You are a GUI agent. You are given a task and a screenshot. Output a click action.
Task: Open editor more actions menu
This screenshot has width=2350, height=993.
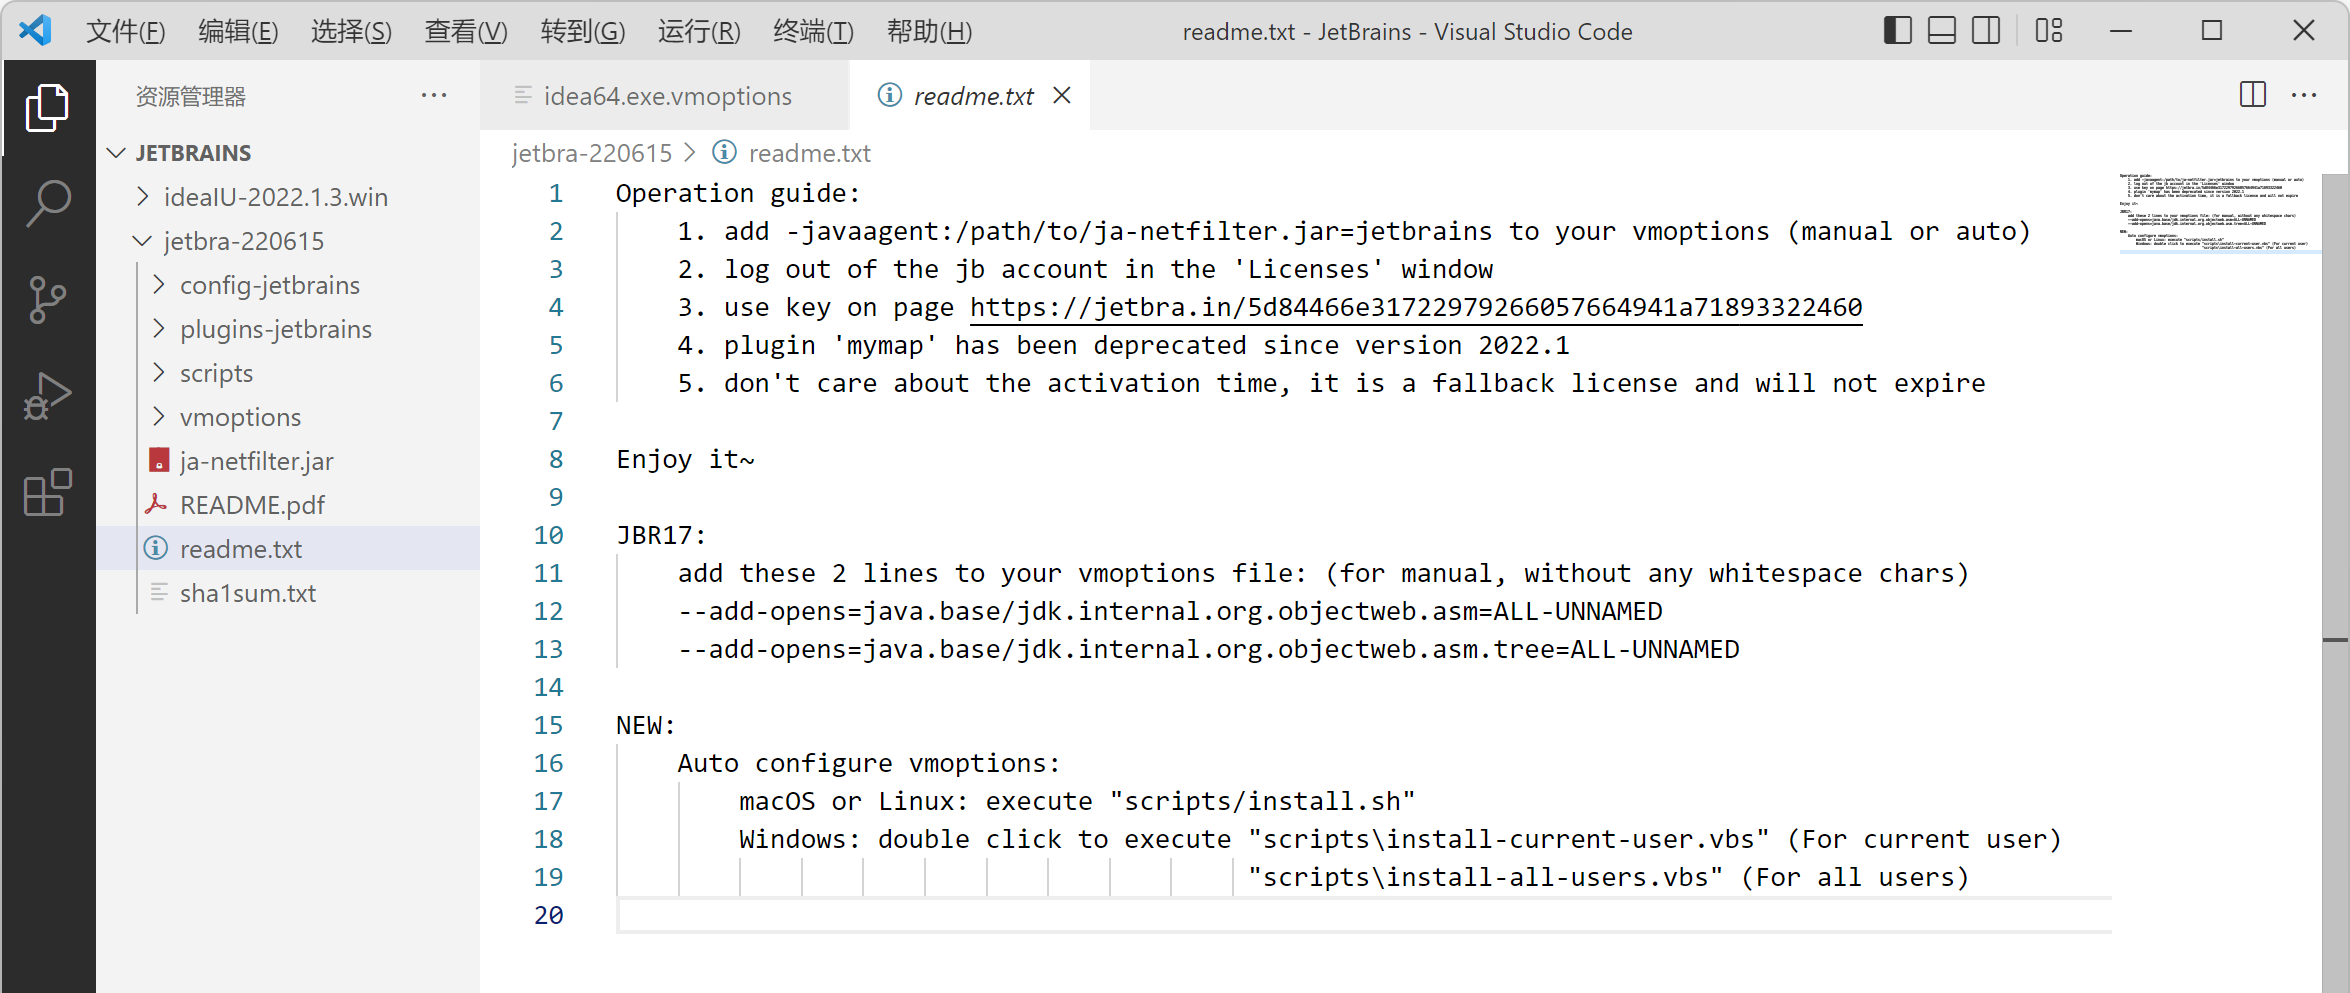2304,95
